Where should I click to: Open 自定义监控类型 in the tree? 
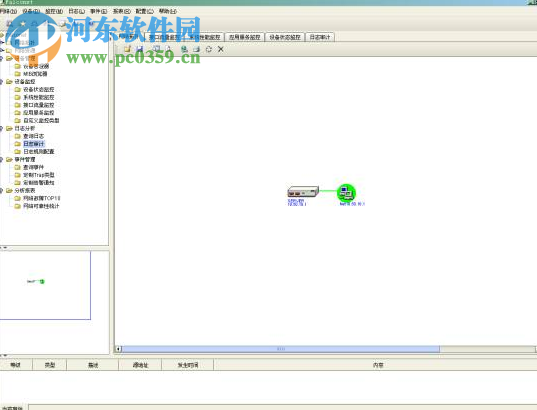[41, 121]
